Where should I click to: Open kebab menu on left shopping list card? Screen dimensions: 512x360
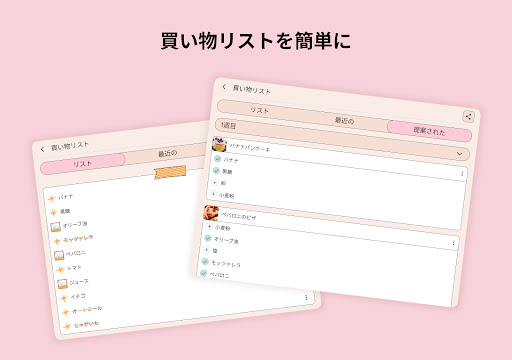(x=306, y=297)
